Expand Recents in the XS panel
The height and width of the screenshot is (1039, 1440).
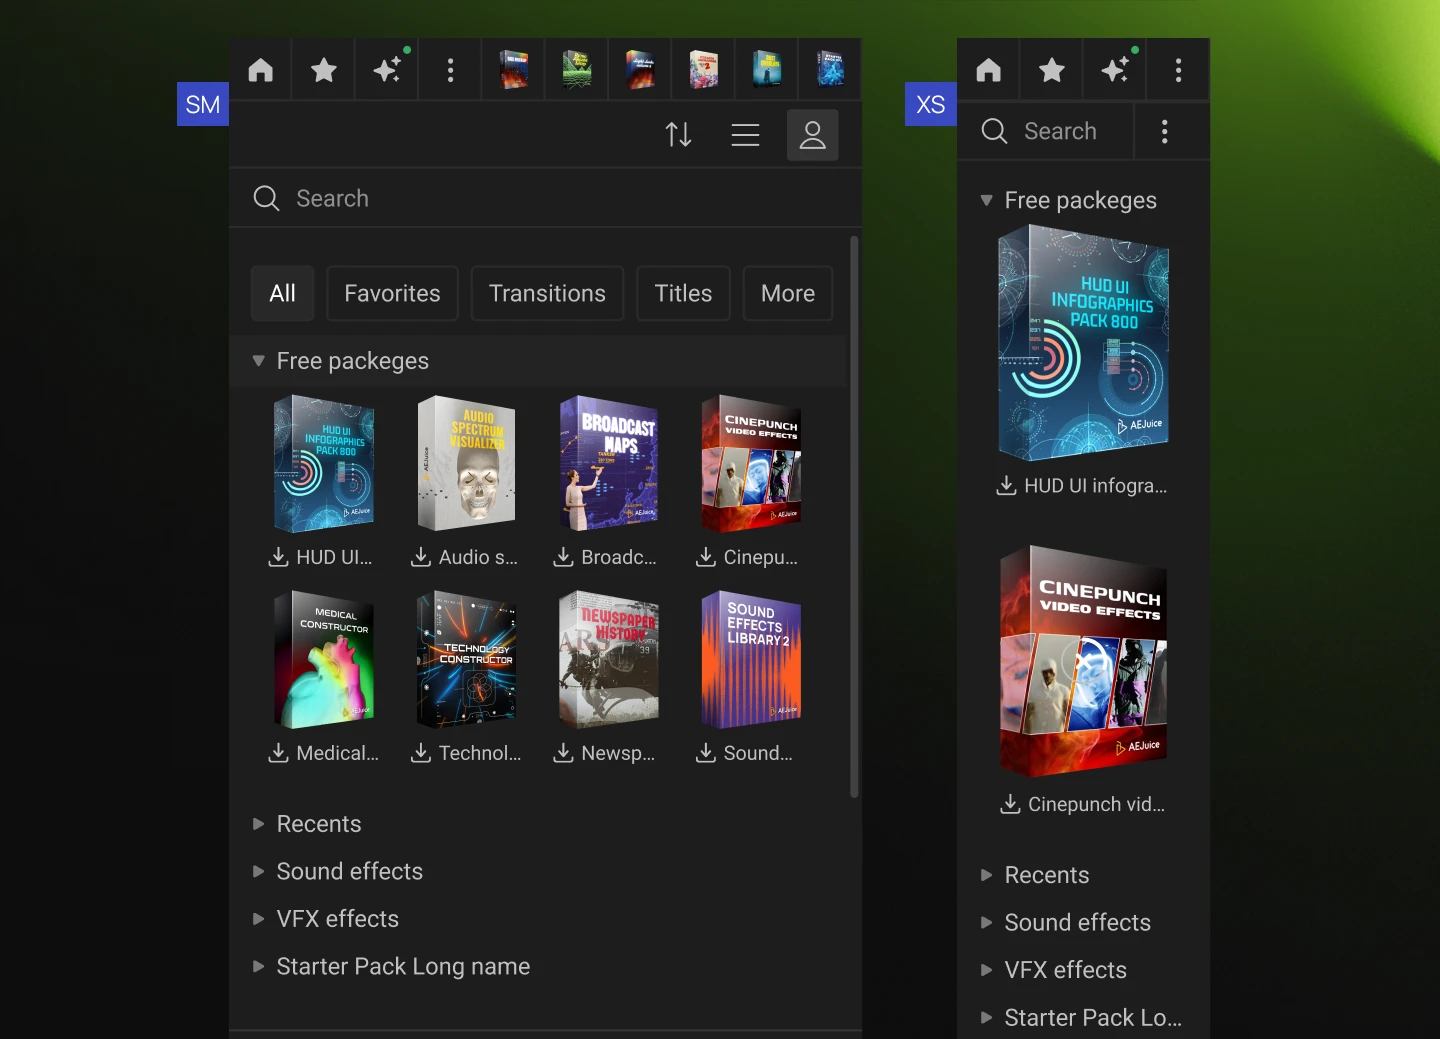pos(987,875)
